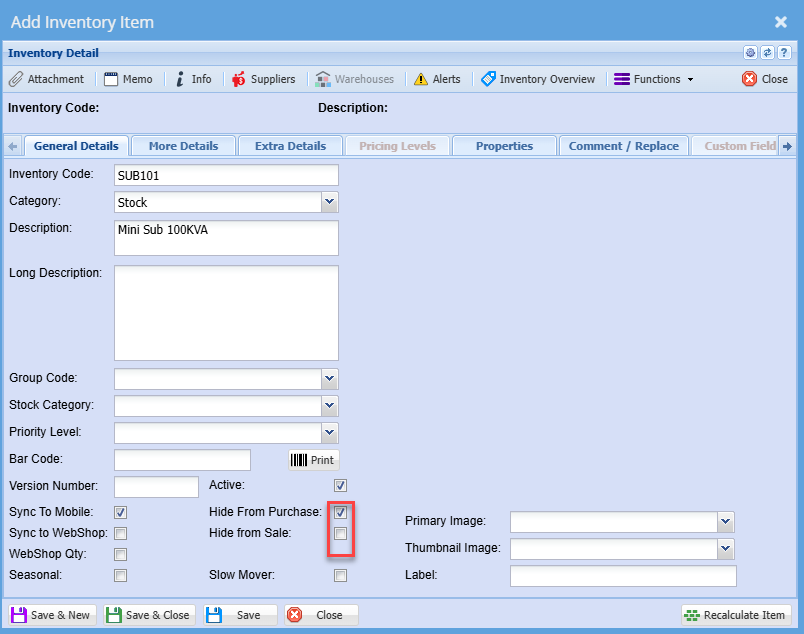The width and height of the screenshot is (804, 634).
Task: Enable the Slow Mover checkbox
Action: (x=341, y=576)
